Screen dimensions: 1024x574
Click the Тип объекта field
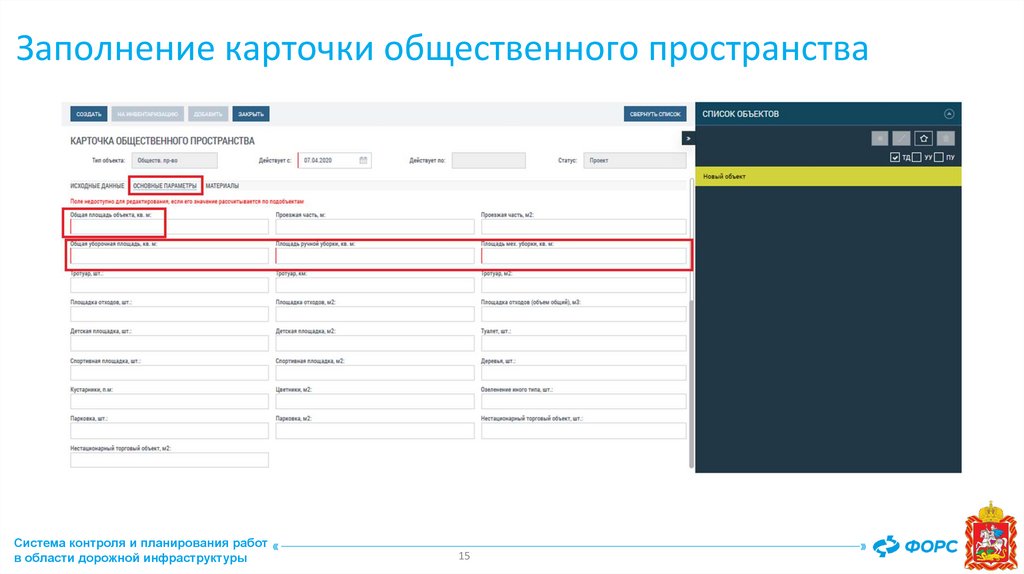[174, 161]
